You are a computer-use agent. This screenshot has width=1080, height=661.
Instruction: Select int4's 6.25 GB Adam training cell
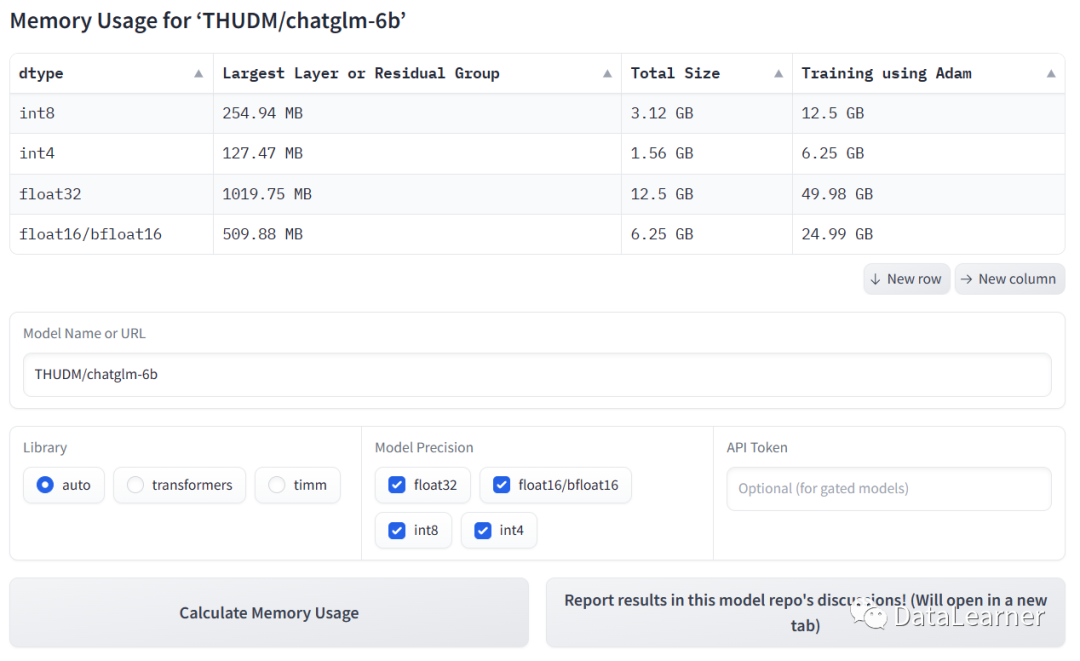[x=928, y=154]
